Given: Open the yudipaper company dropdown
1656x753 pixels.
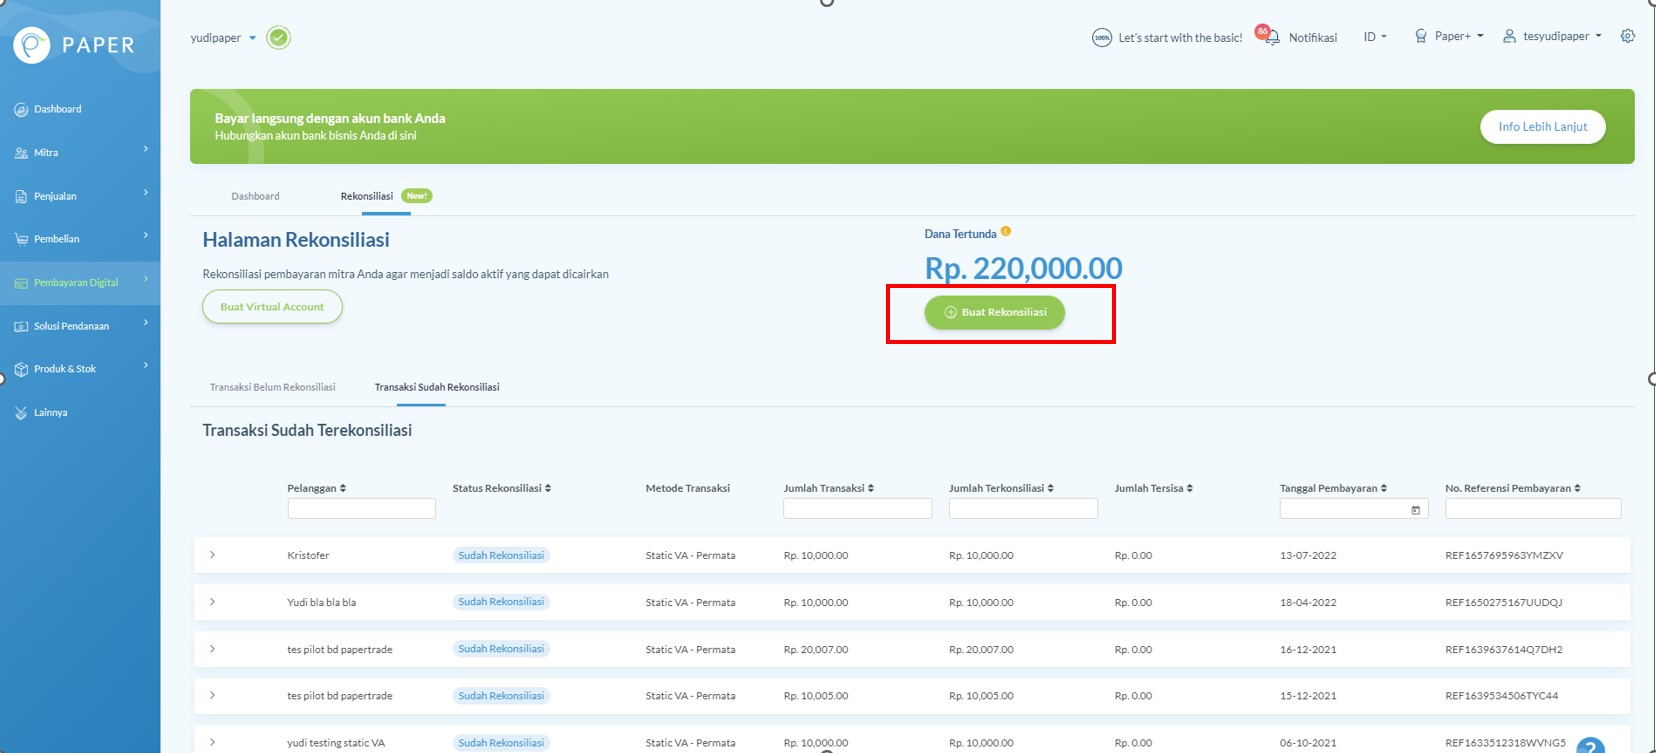Looking at the screenshot, I should 223,38.
